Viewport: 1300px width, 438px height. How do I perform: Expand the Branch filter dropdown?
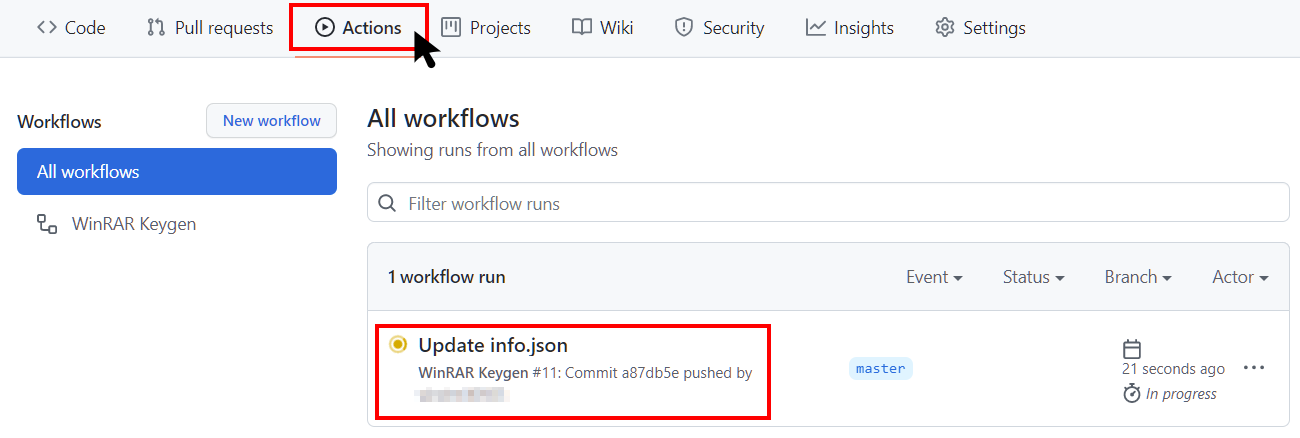tap(1137, 277)
